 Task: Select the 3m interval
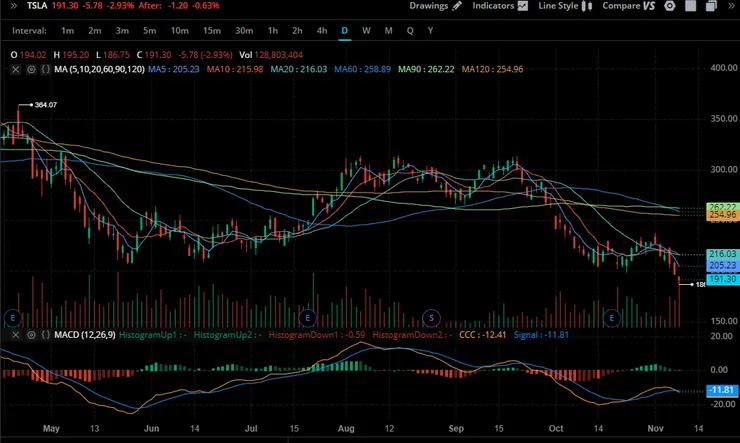[x=122, y=31]
